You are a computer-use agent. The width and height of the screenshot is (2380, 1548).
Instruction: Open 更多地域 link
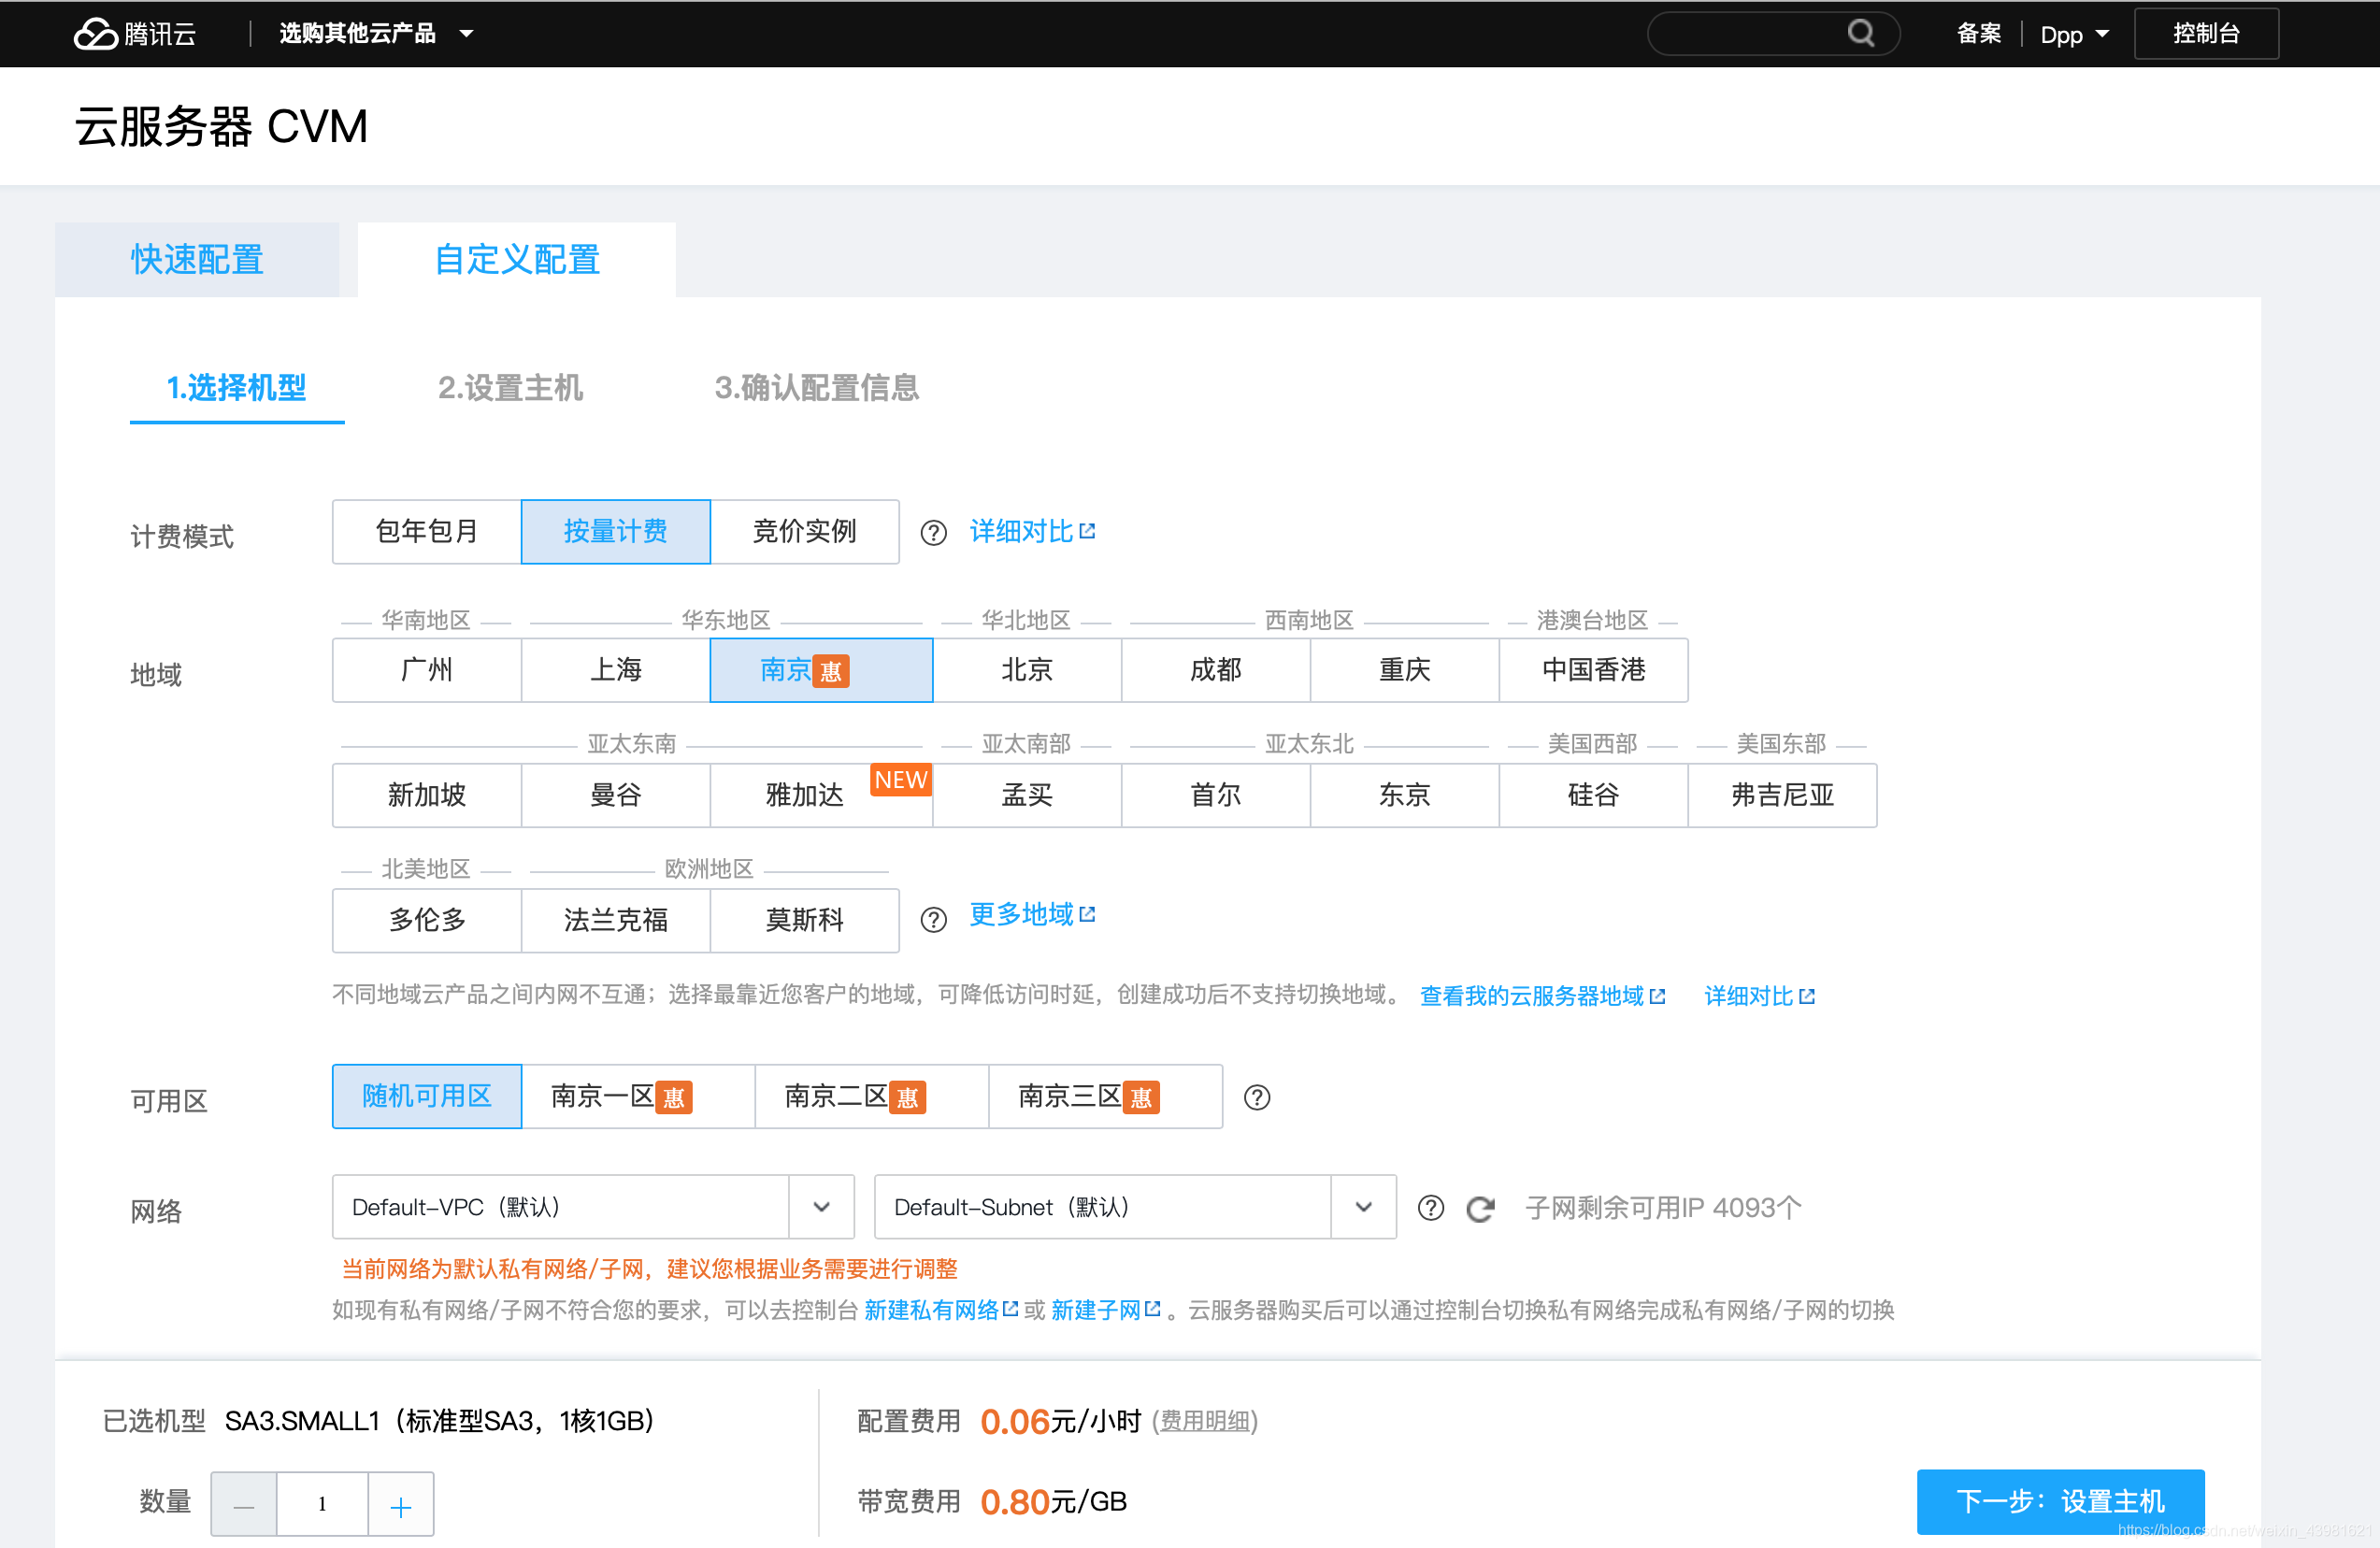(1032, 915)
